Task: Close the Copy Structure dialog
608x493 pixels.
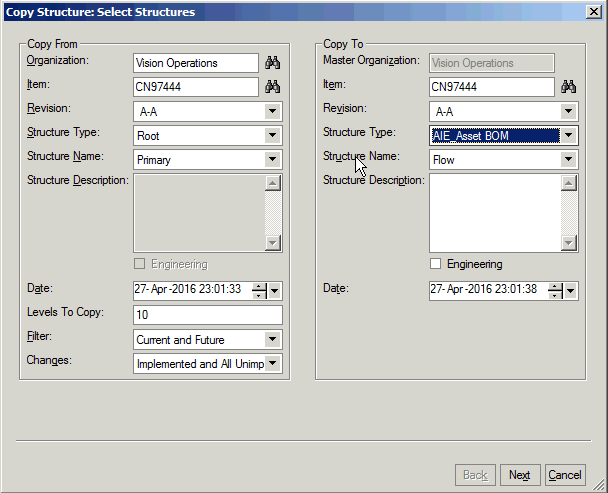Action: coord(594,12)
